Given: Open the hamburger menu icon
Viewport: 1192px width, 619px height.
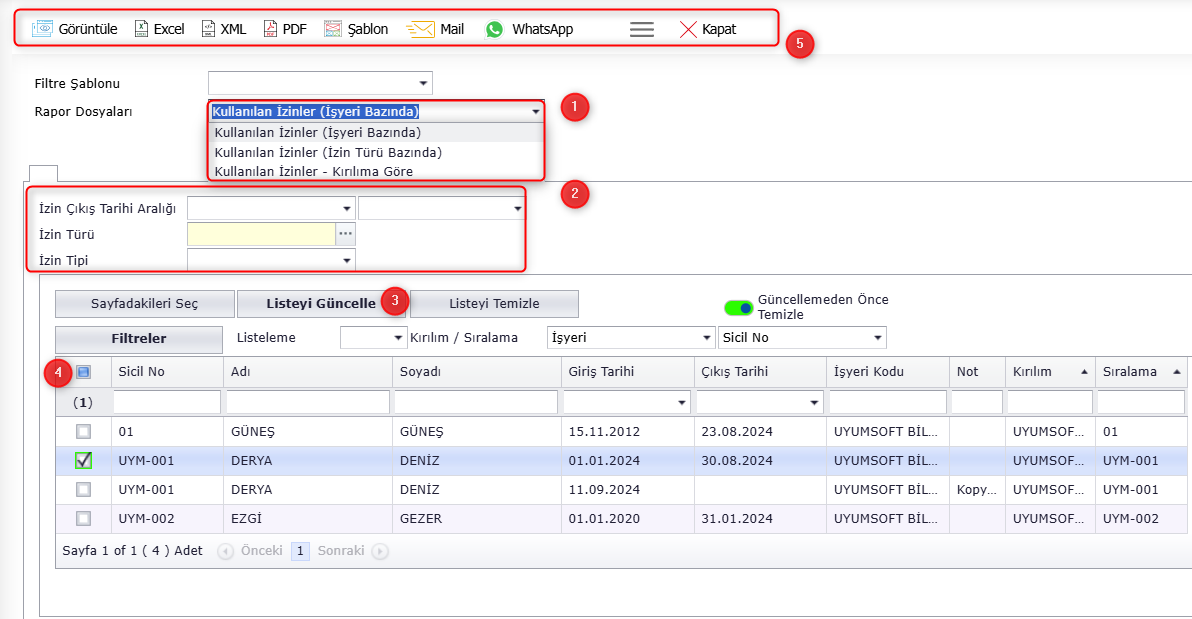Looking at the screenshot, I should (642, 29).
